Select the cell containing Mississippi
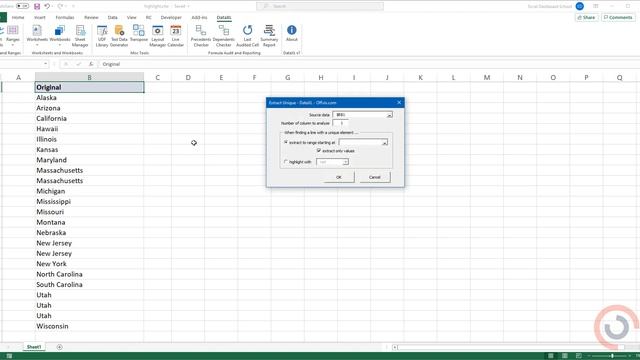The image size is (640, 360). click(x=89, y=201)
